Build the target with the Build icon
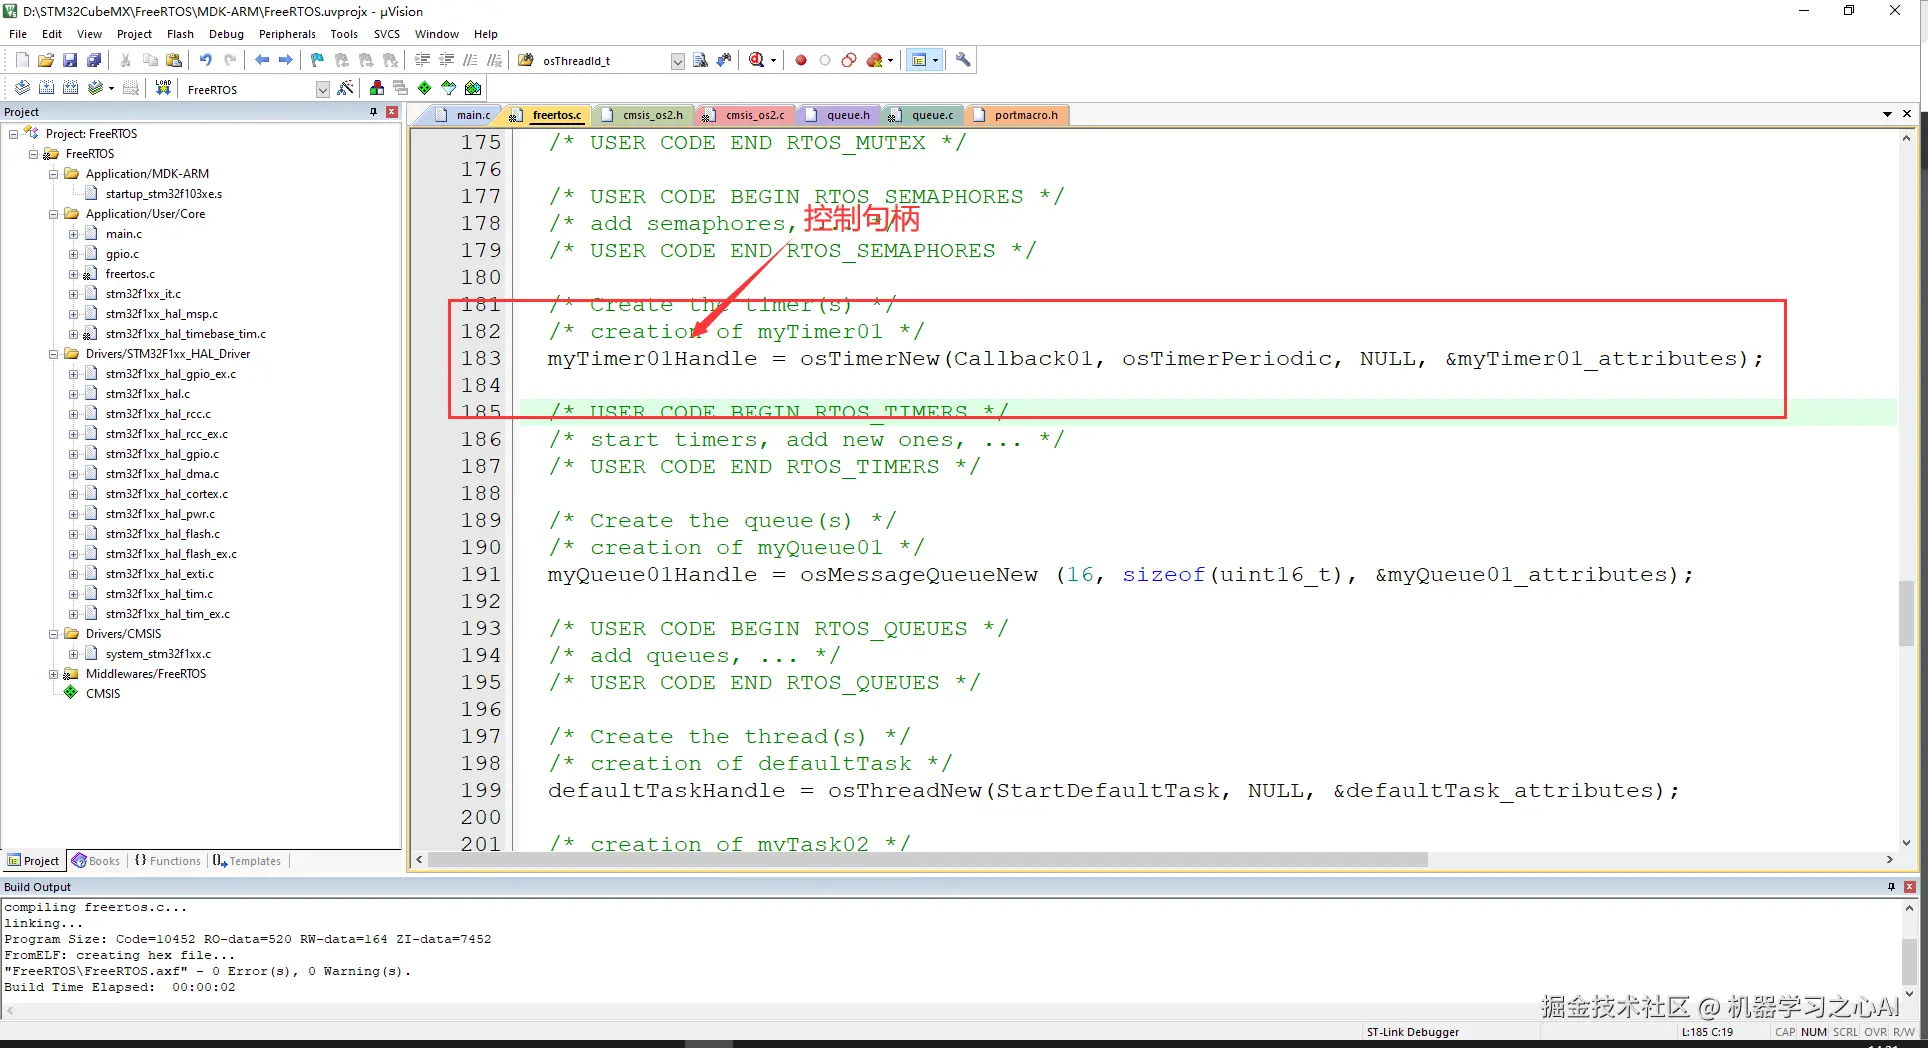The image size is (1928, 1048). (x=46, y=88)
